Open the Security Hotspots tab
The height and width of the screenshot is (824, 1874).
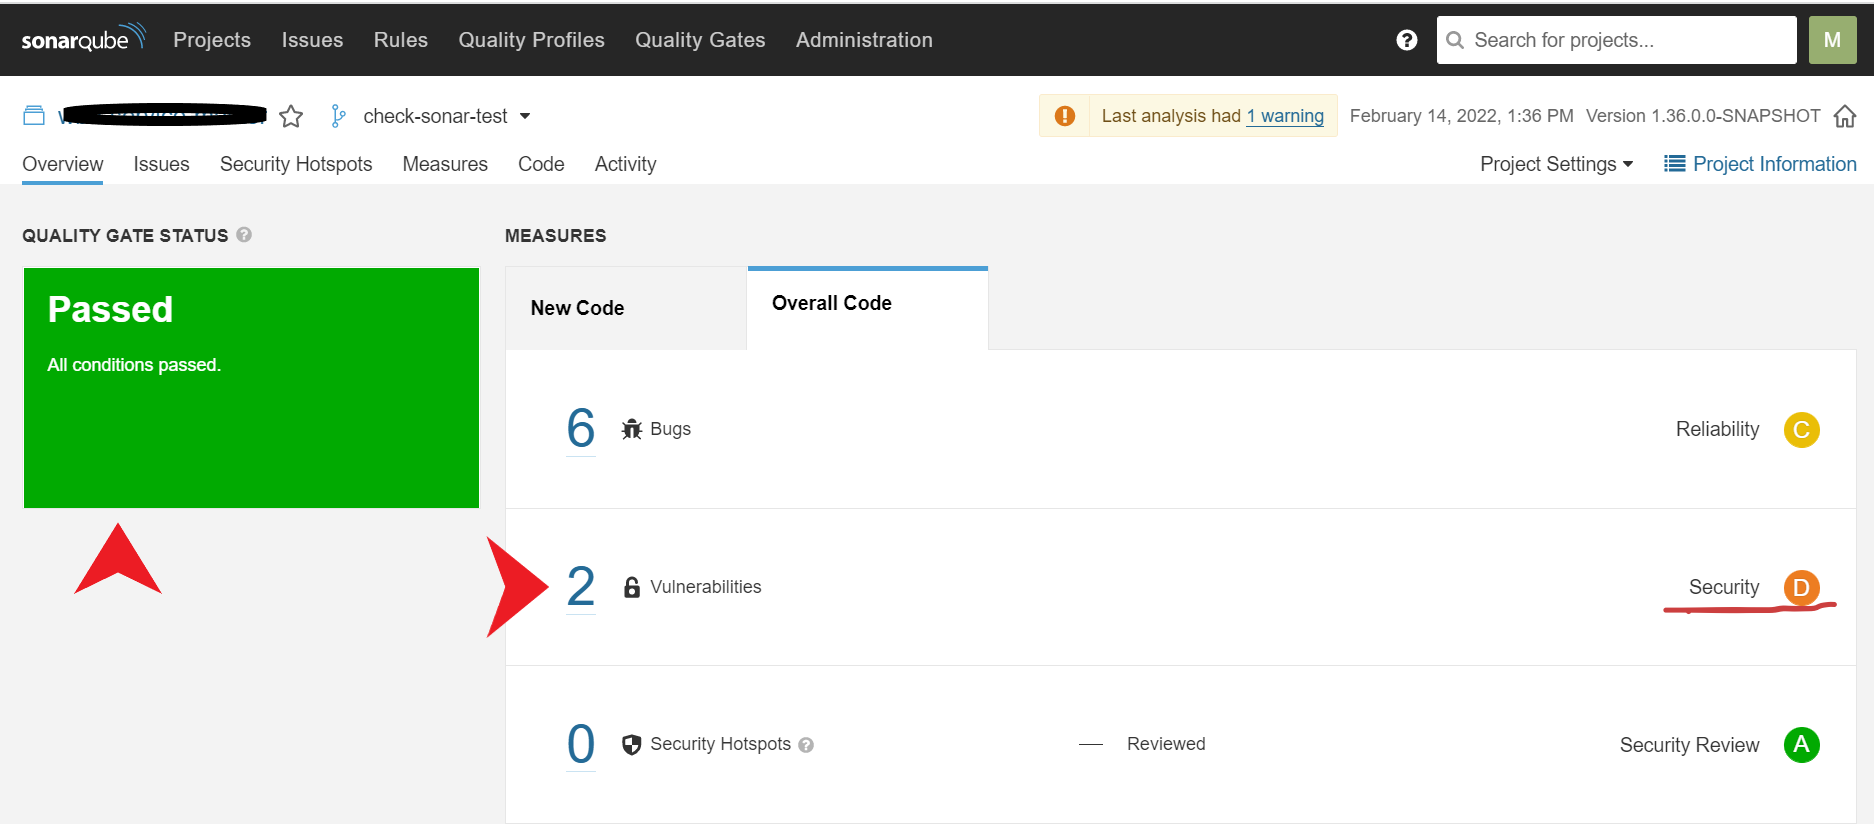pos(296,164)
